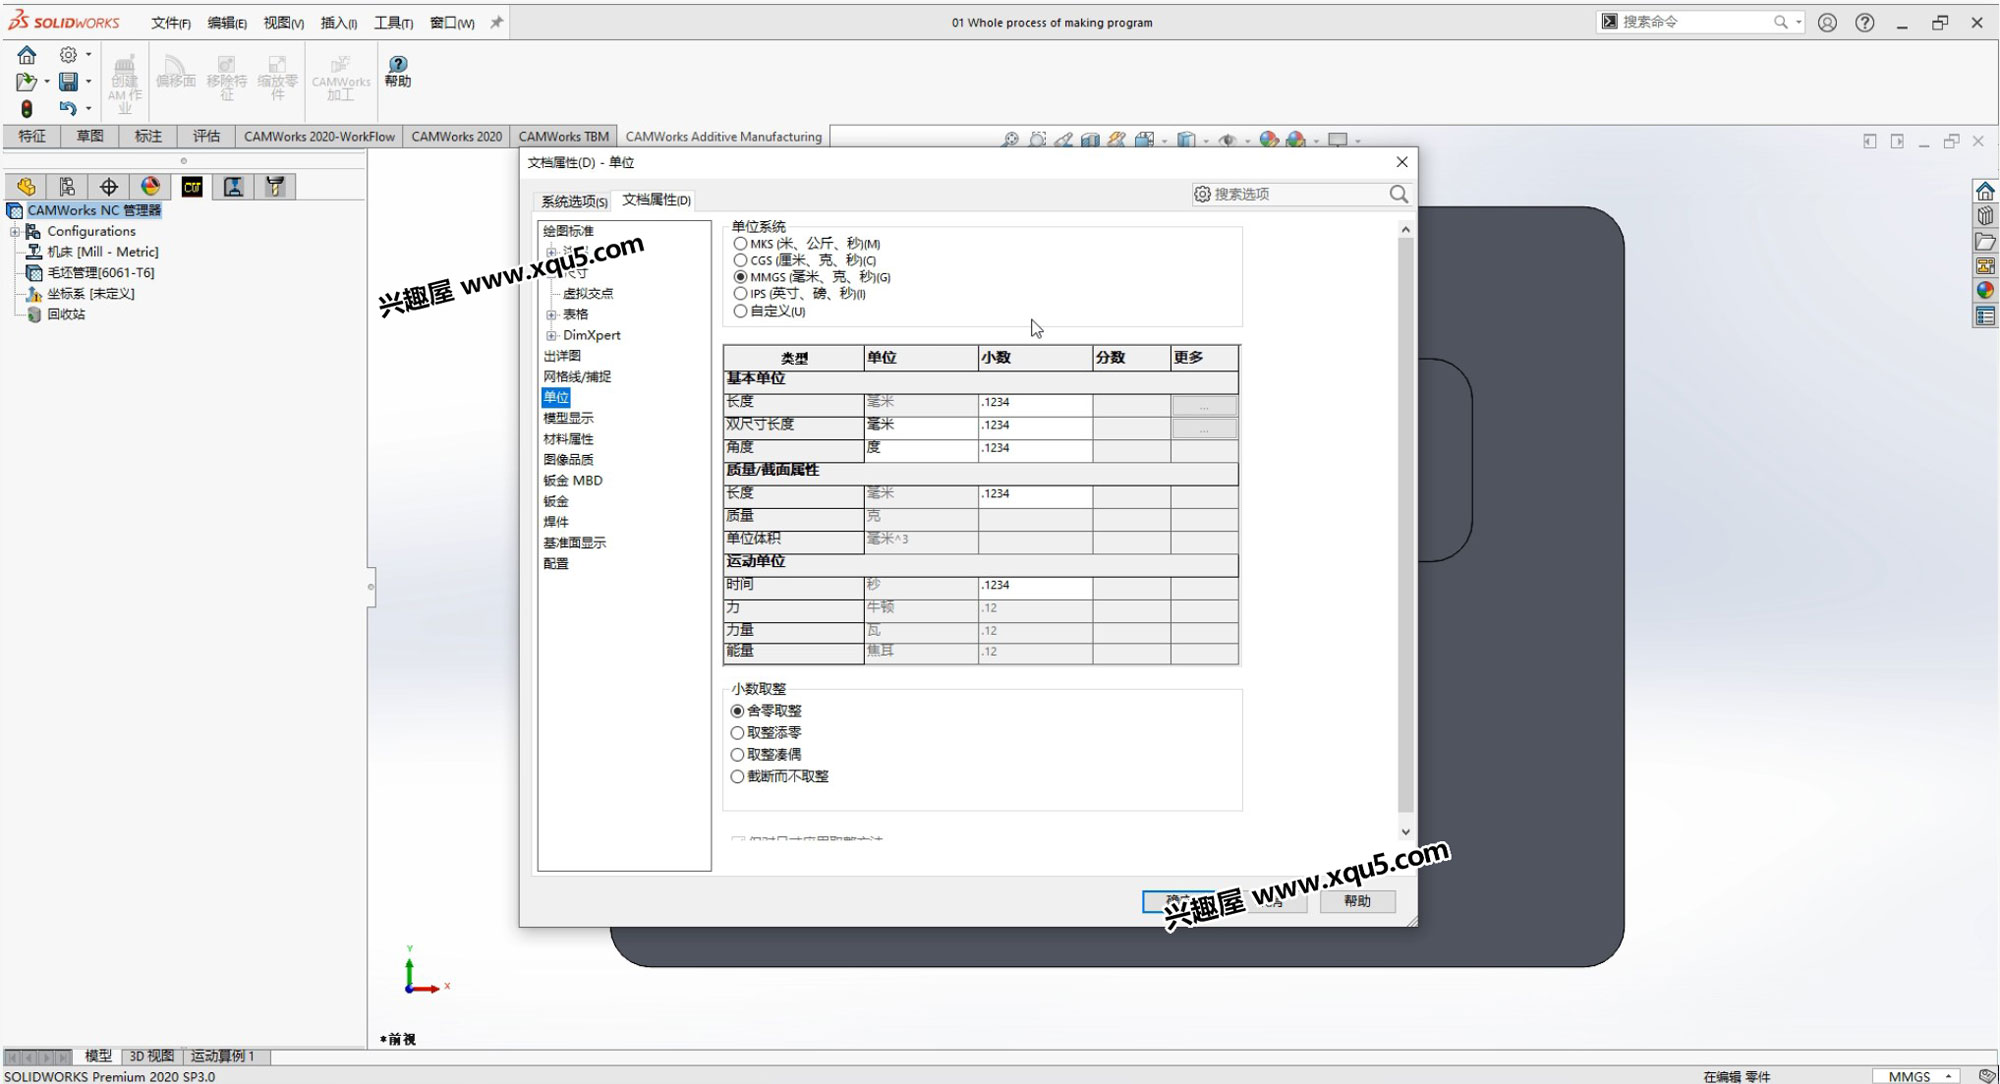Open the Options gear icon
The width and height of the screenshot is (2000, 1084).
click(x=68, y=55)
